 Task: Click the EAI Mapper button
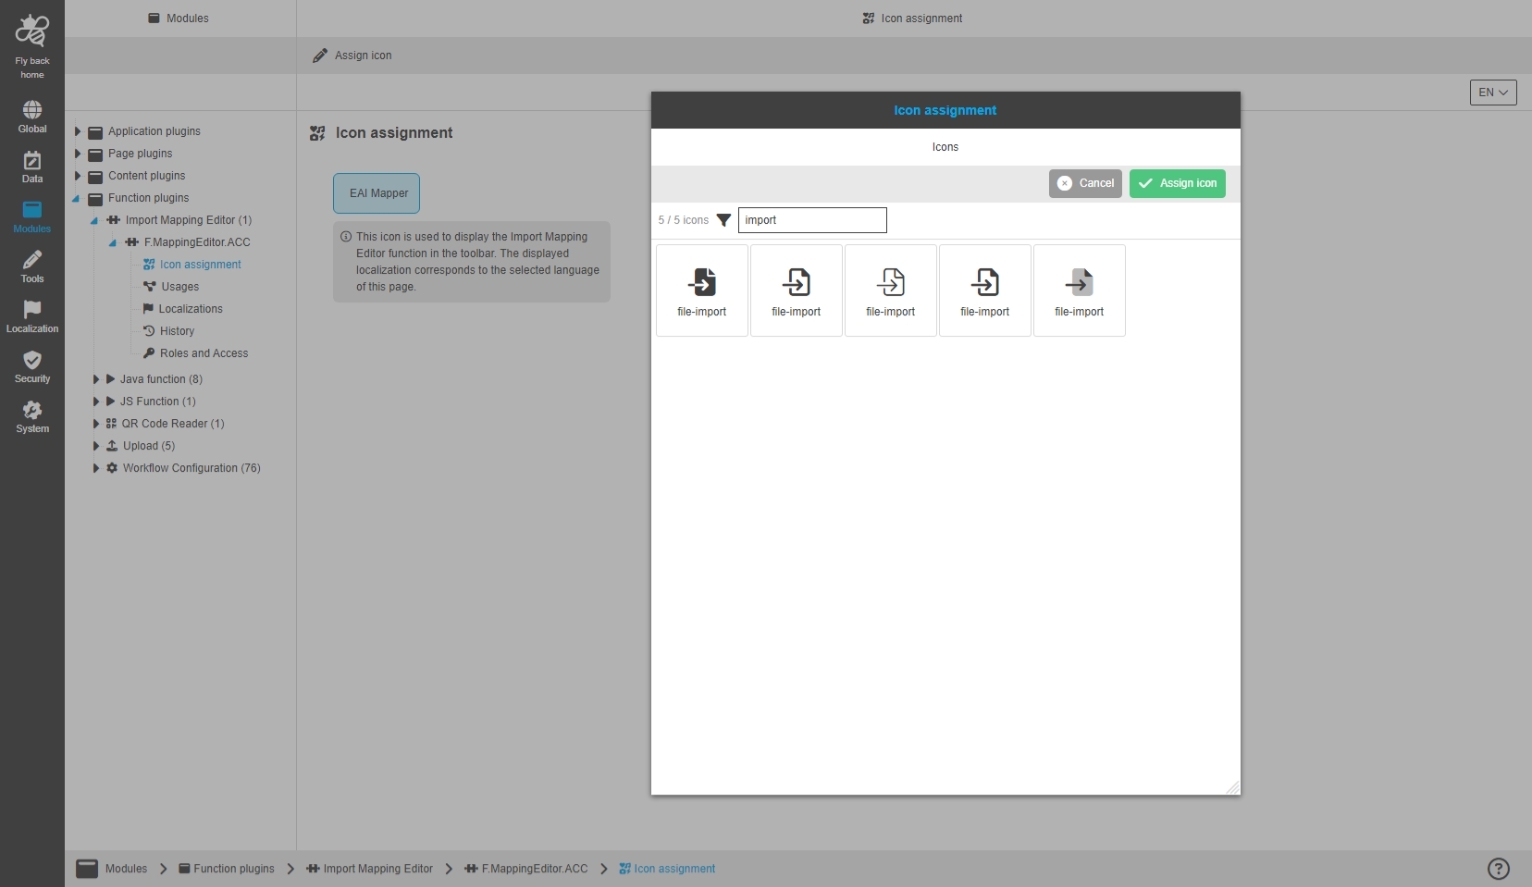pyautogui.click(x=377, y=193)
